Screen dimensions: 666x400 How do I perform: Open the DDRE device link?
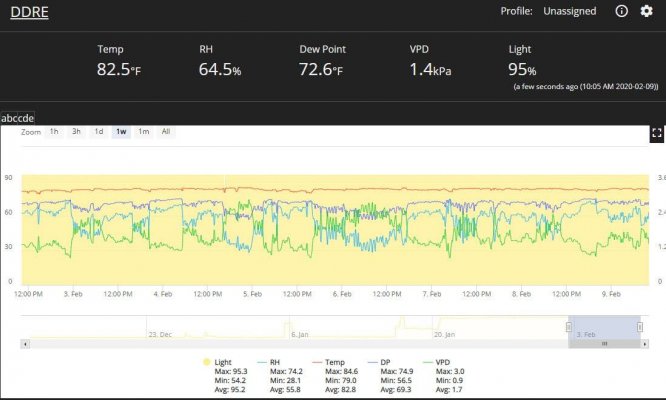(x=29, y=12)
